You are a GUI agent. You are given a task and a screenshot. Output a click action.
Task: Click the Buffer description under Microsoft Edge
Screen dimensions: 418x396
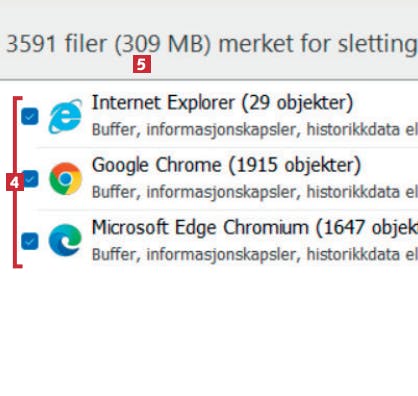pos(255,255)
